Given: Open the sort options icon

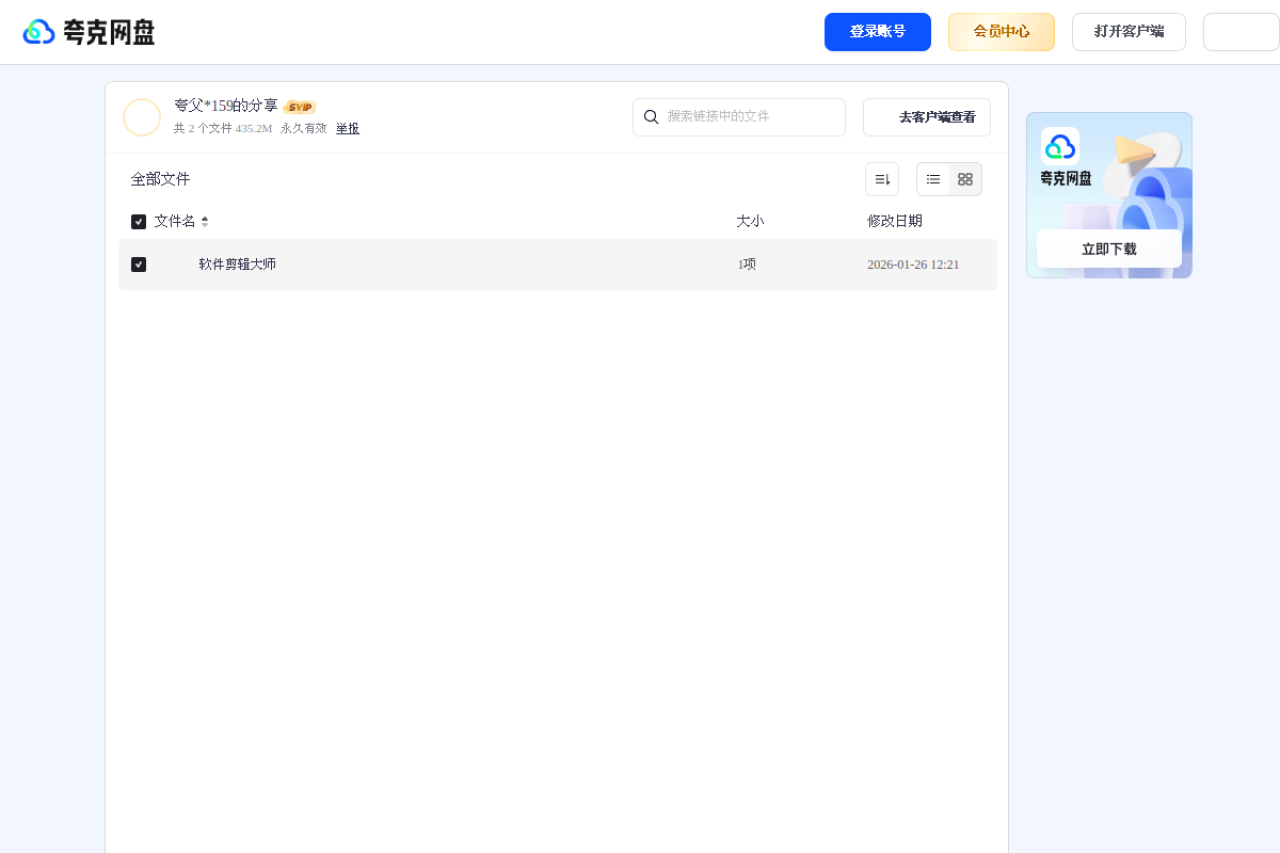Looking at the screenshot, I should (x=881, y=178).
